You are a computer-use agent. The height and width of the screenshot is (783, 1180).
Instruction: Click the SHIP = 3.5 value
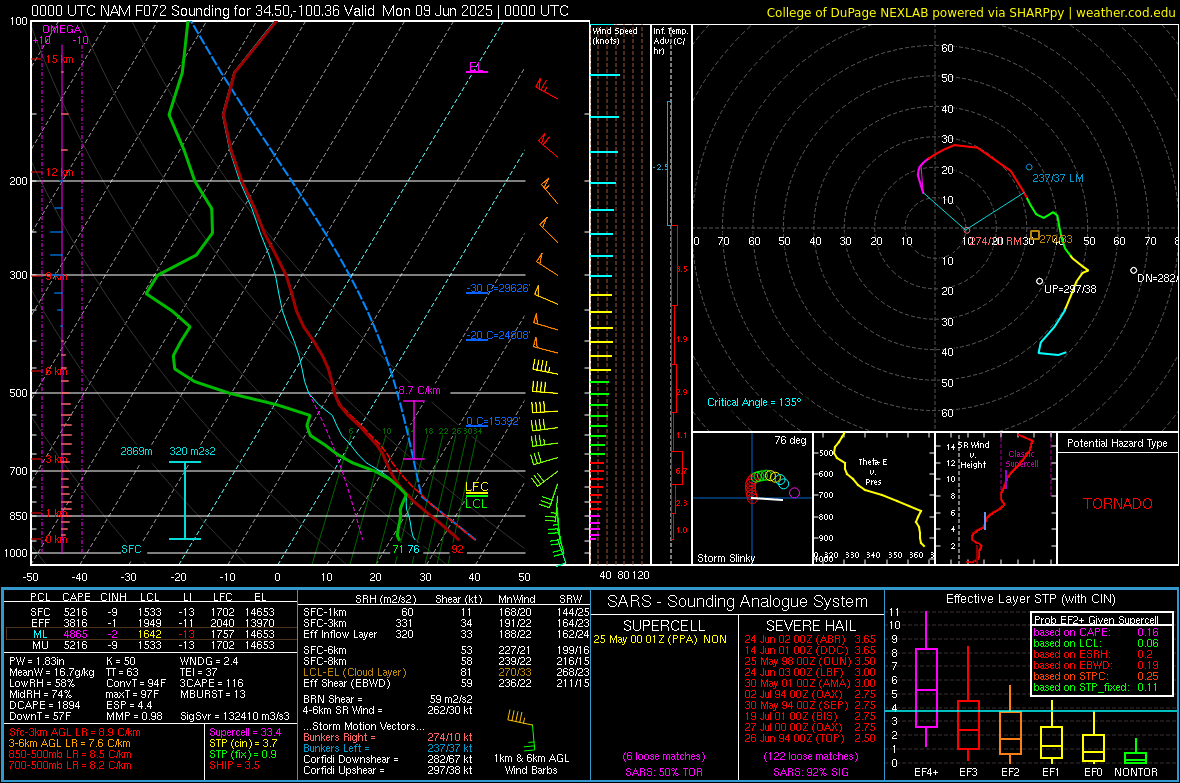(234, 765)
